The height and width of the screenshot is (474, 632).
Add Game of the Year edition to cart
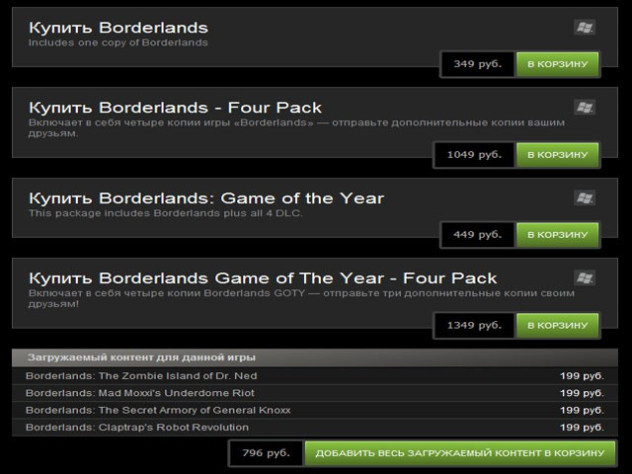[557, 235]
